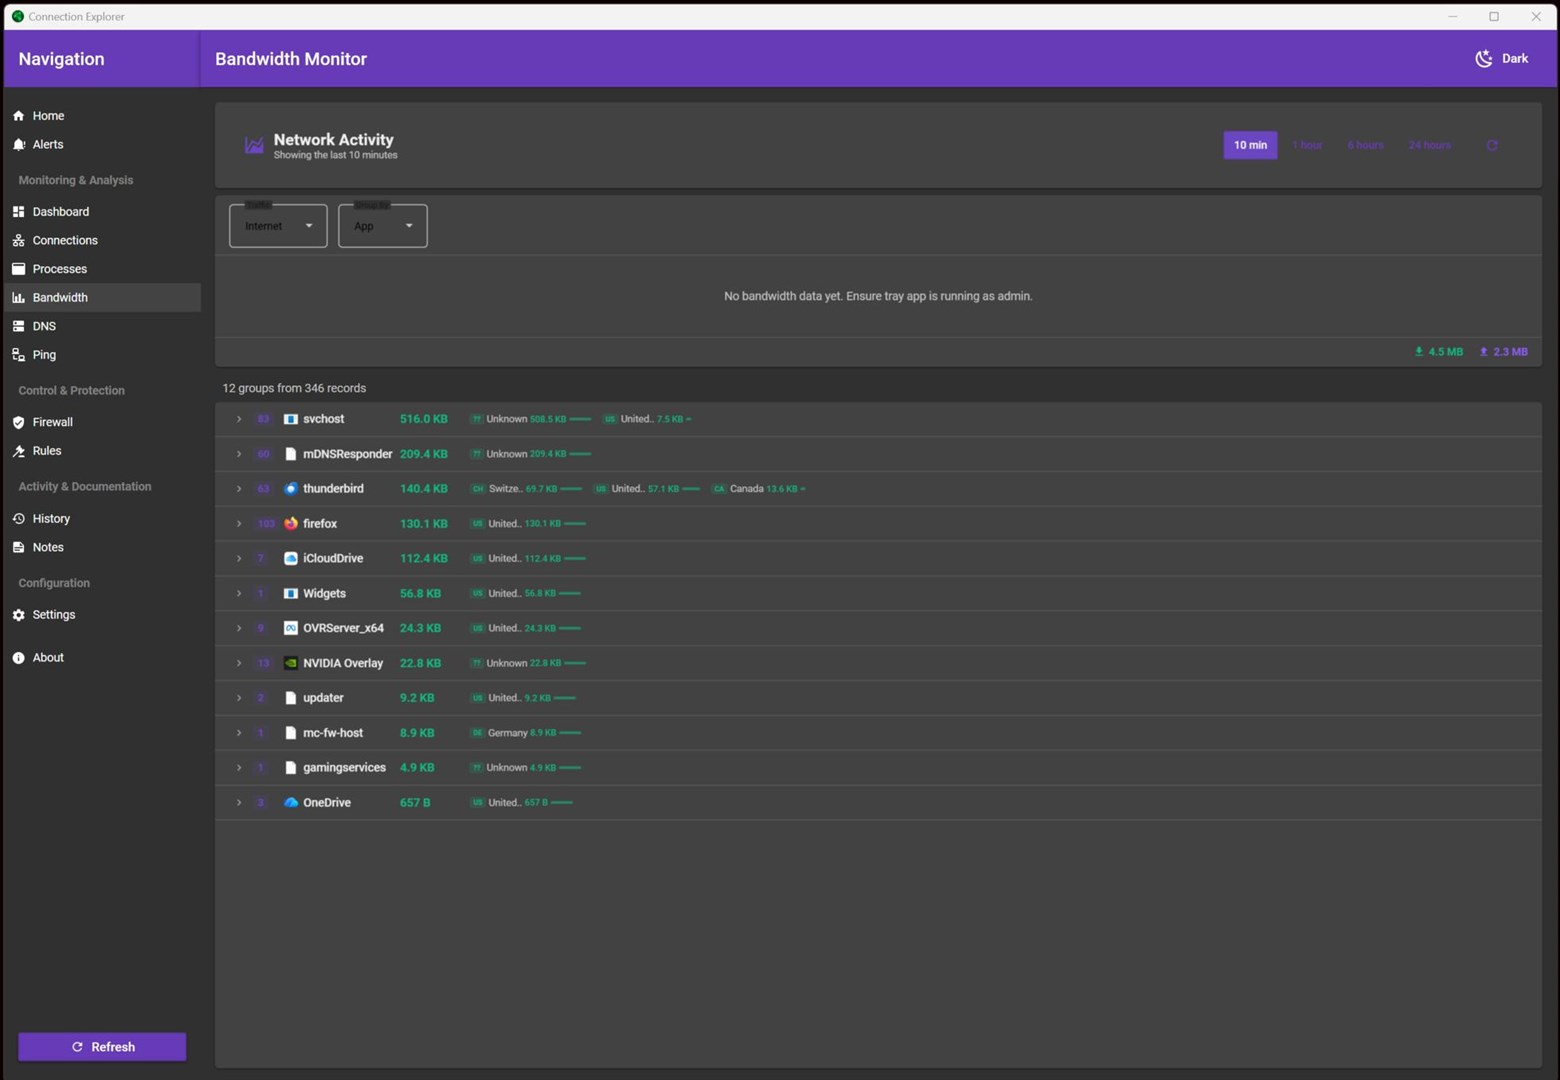Click the firefox app icon
This screenshot has width=1560, height=1080.
coord(291,524)
